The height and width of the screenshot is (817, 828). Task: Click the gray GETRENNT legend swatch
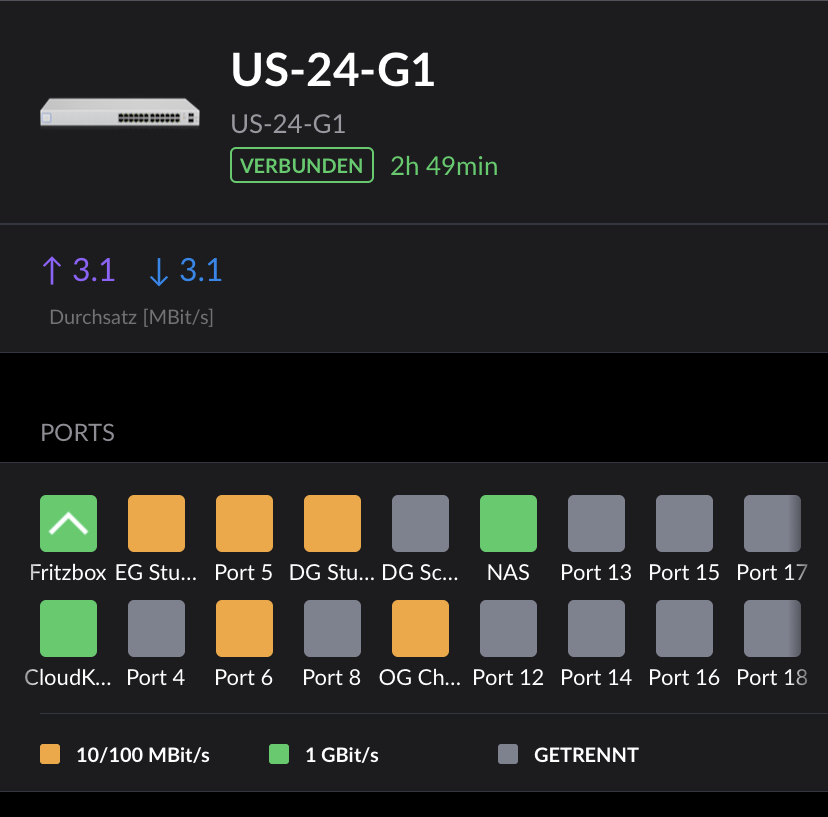508,754
